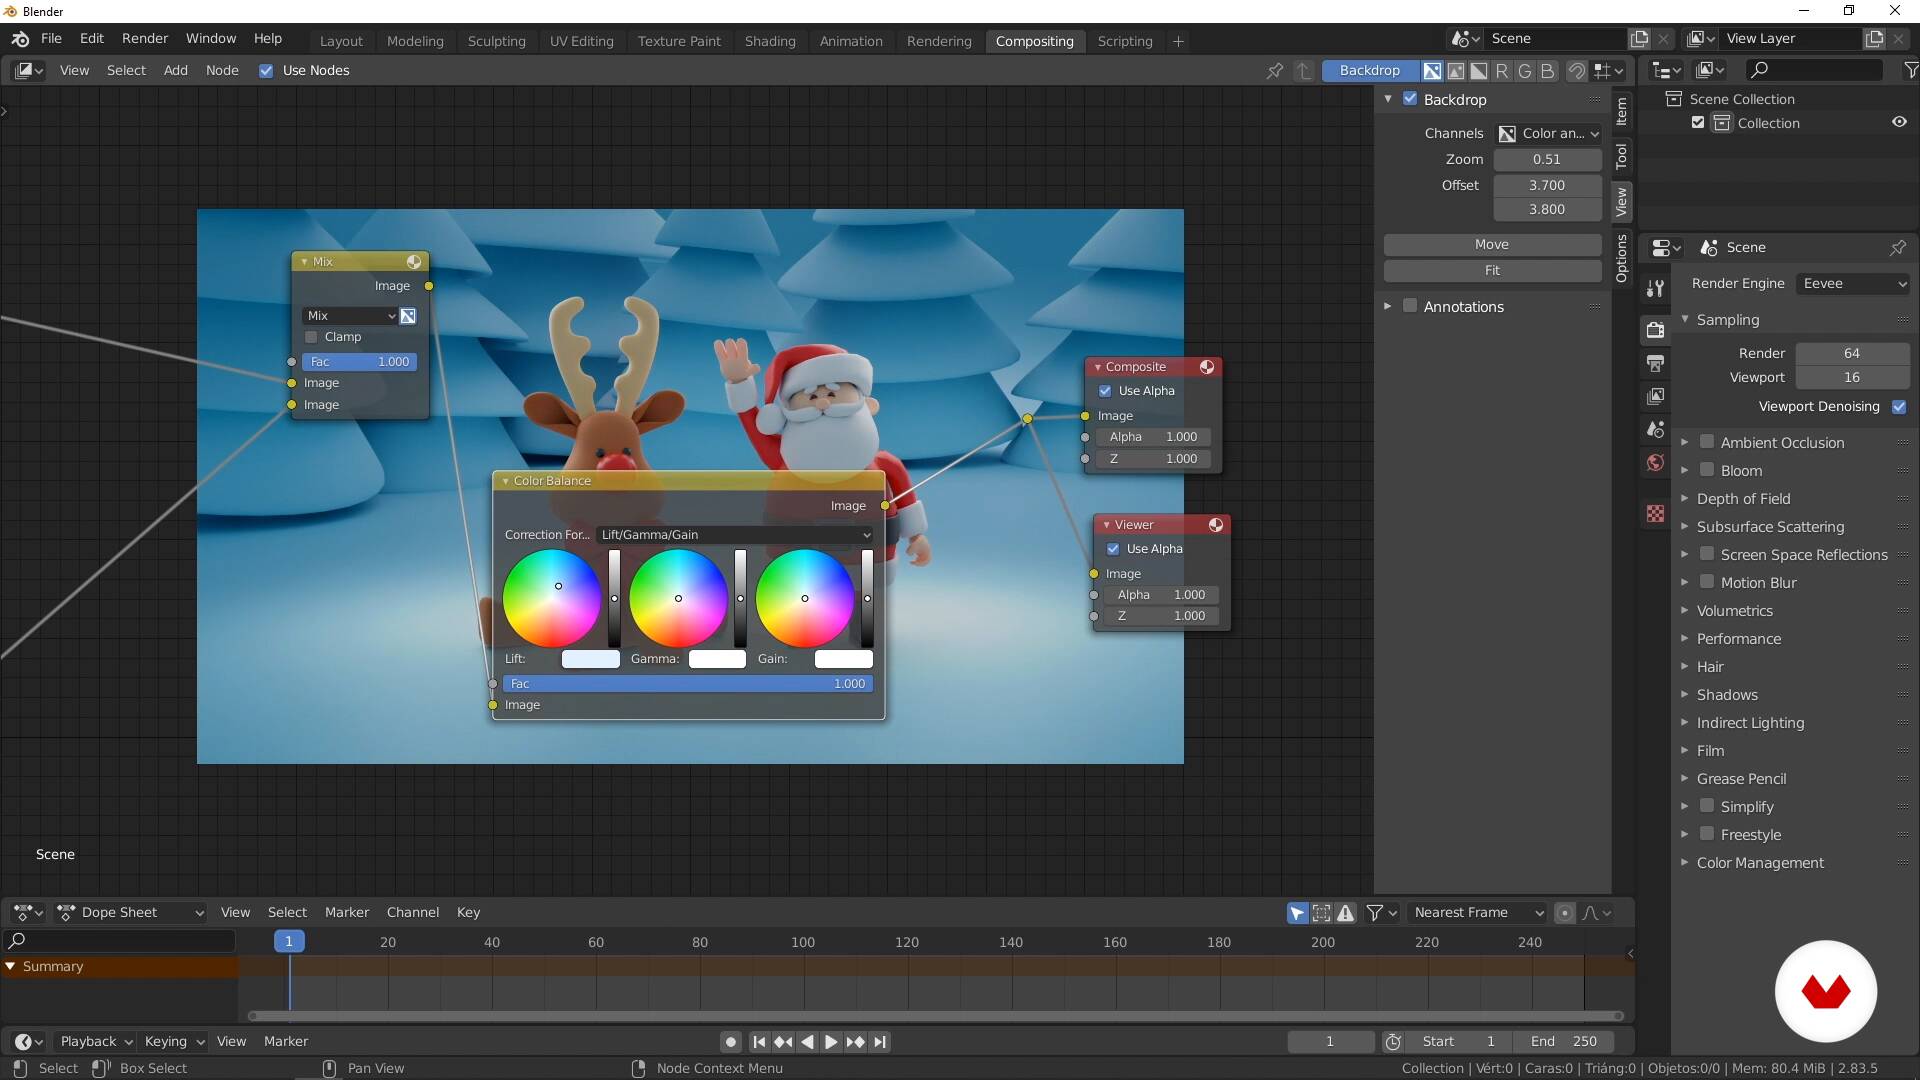Screen dimensions: 1920x1080
Task: Show only the Red channel (R)
Action: (1502, 71)
